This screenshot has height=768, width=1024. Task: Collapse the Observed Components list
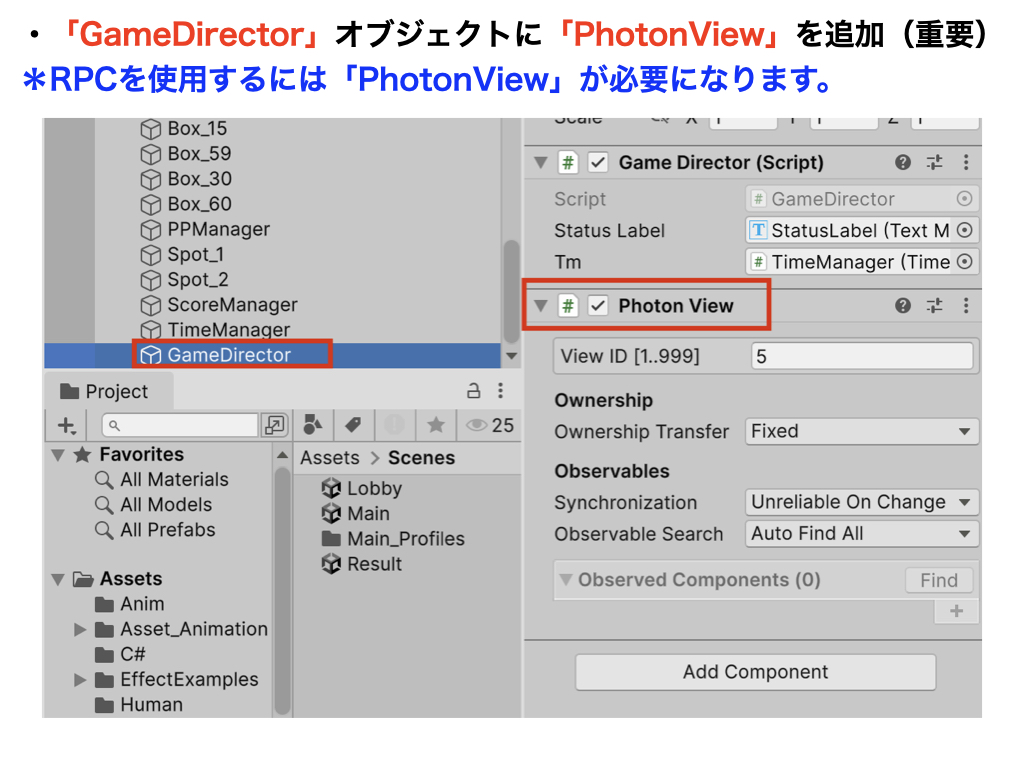[566, 579]
